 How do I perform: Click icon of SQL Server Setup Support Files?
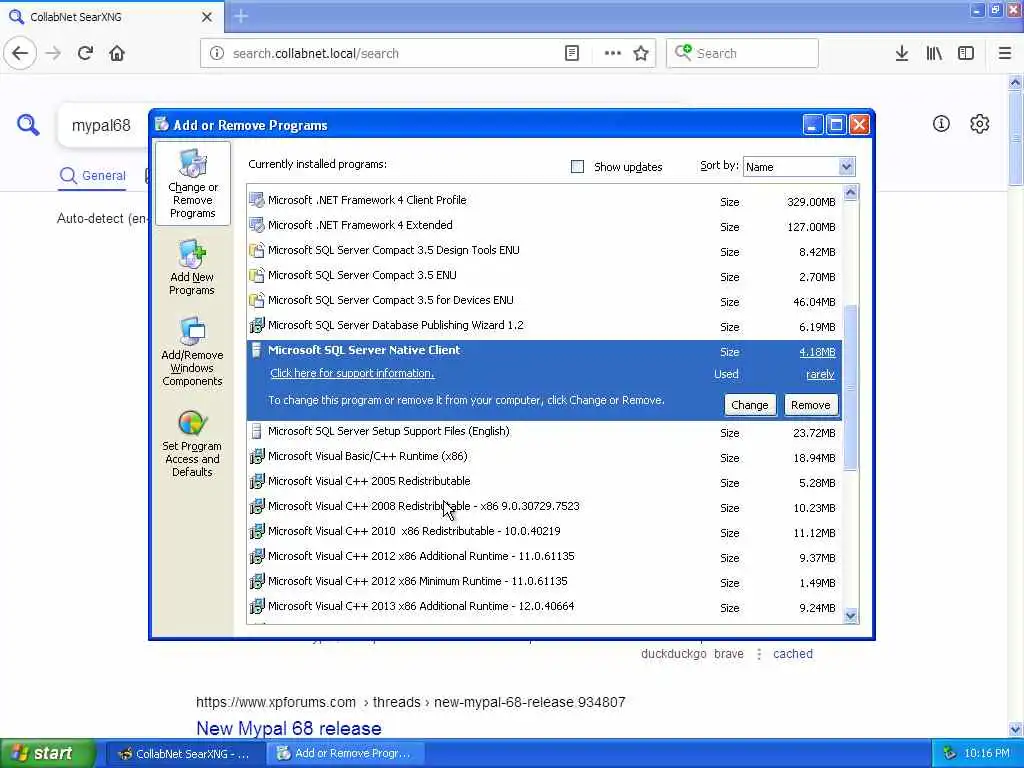pyautogui.click(x=257, y=432)
